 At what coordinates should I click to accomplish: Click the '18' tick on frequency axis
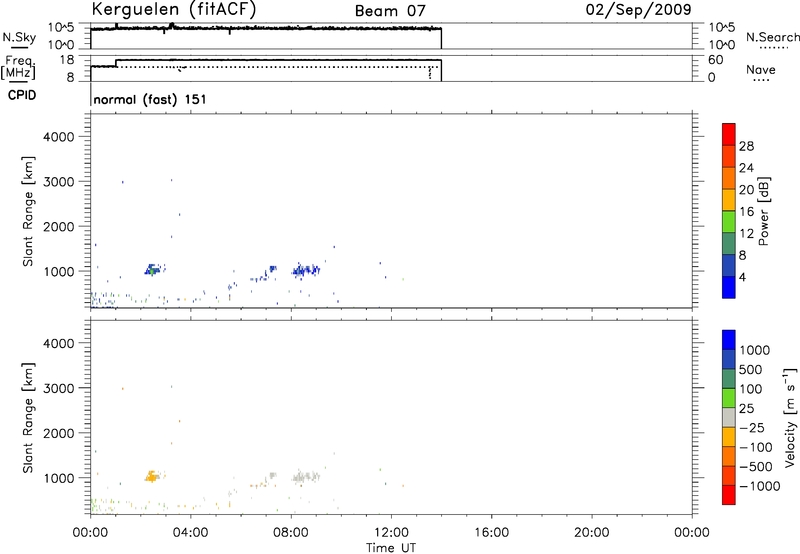[67, 60]
